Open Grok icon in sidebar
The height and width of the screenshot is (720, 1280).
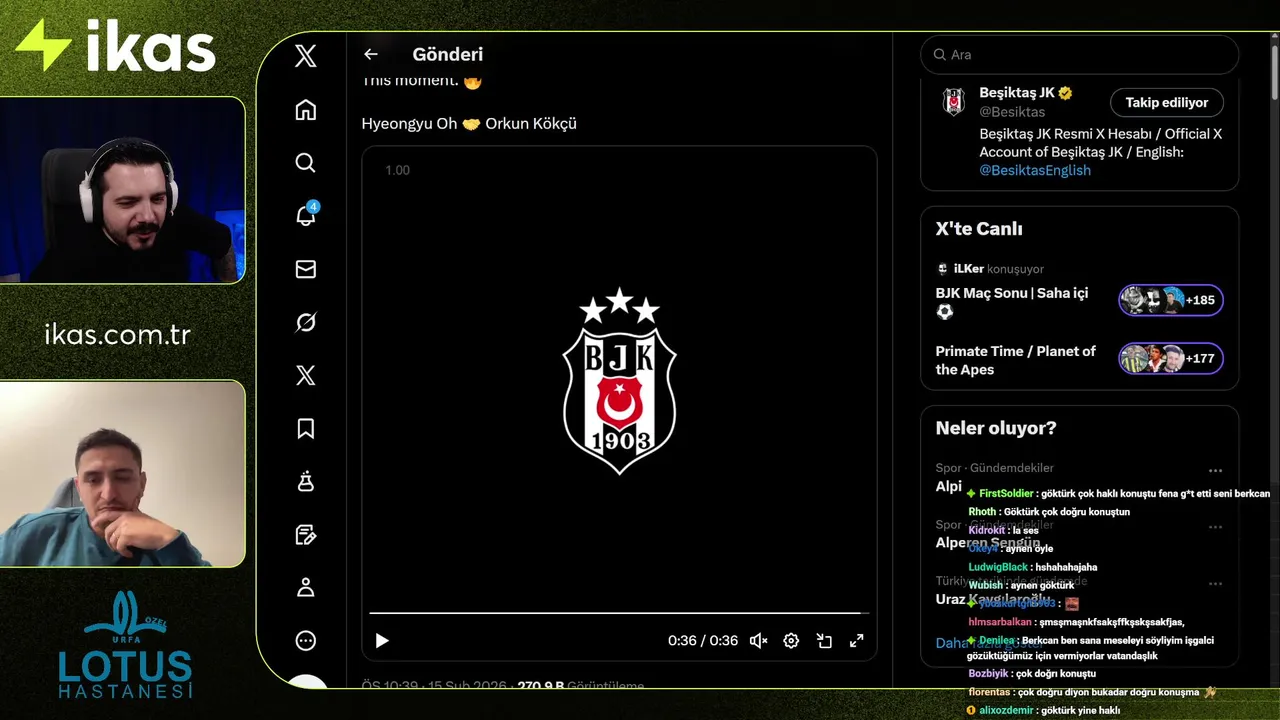(306, 322)
